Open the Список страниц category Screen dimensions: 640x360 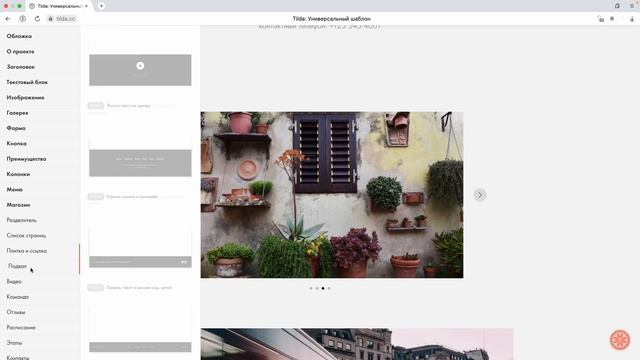tap(26, 236)
